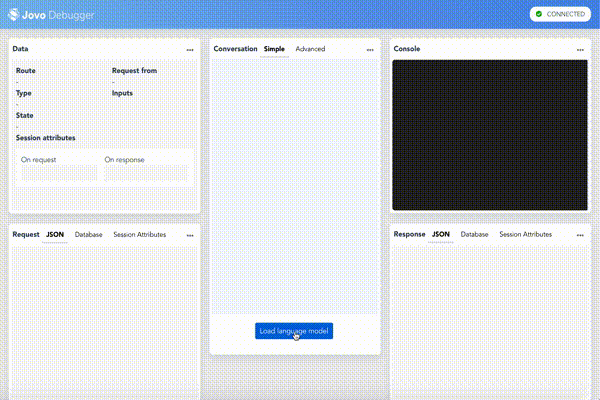Click the Route label in the Data panel
The image size is (600, 400).
click(x=26, y=70)
